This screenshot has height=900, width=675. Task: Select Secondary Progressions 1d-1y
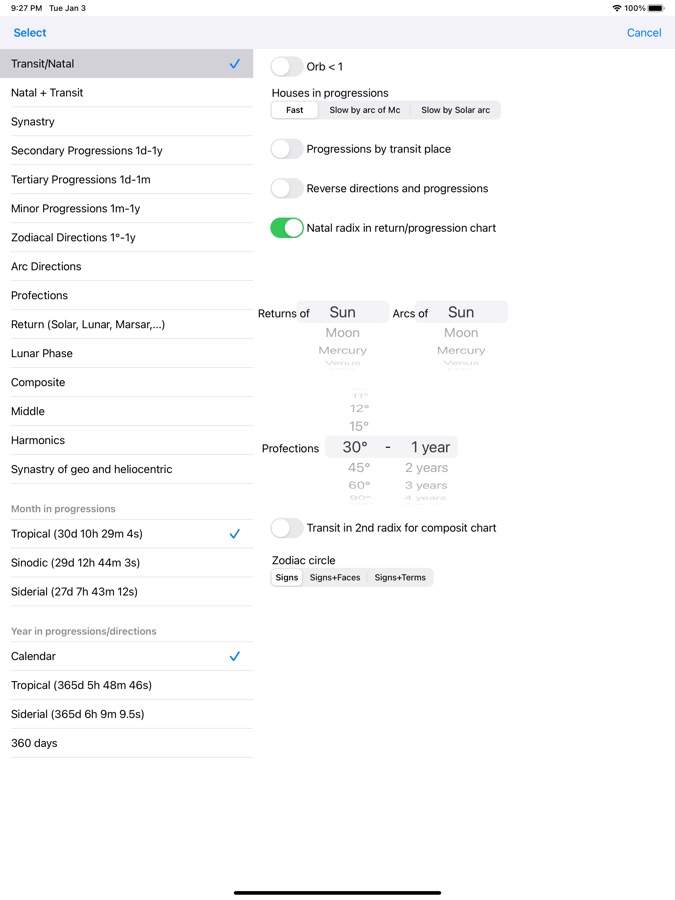tap(87, 151)
